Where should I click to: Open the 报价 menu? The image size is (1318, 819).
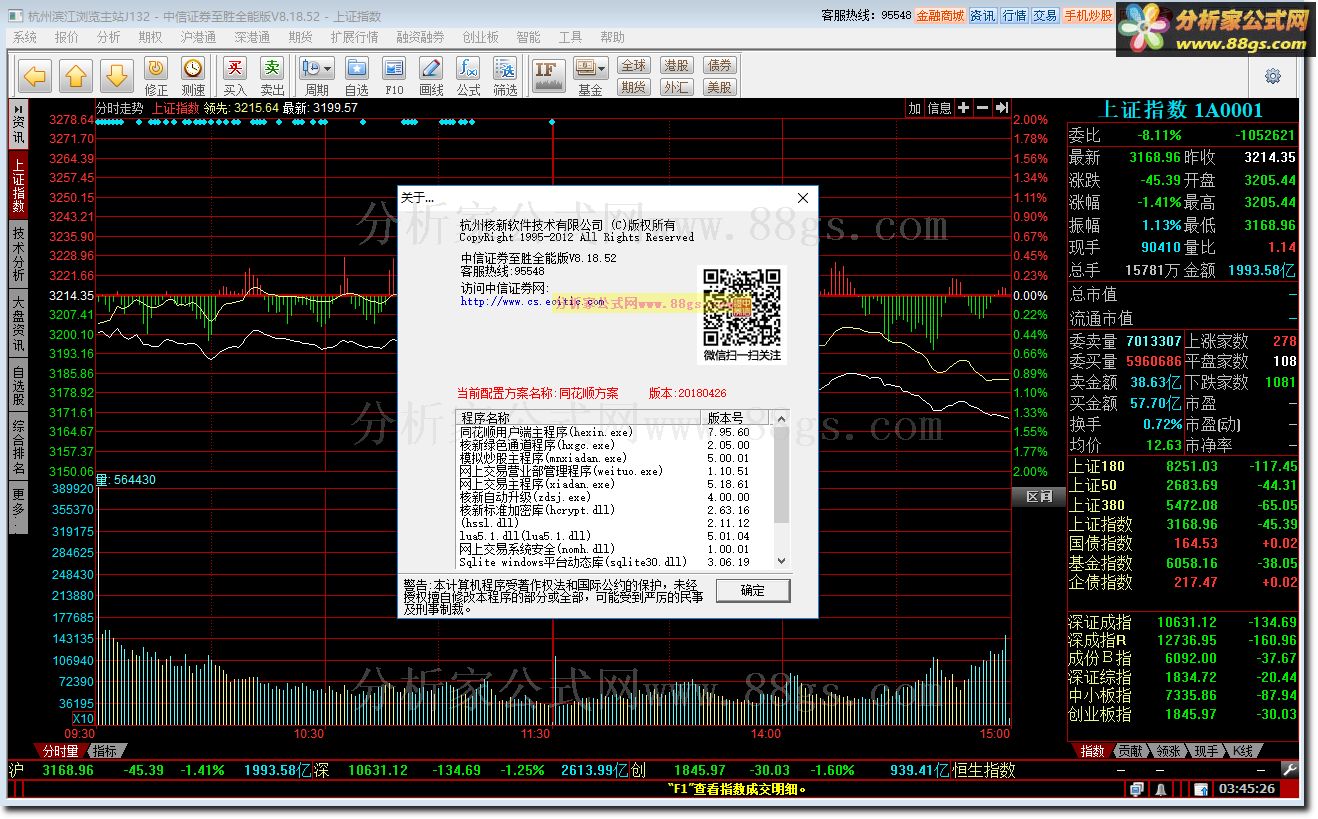pos(67,38)
